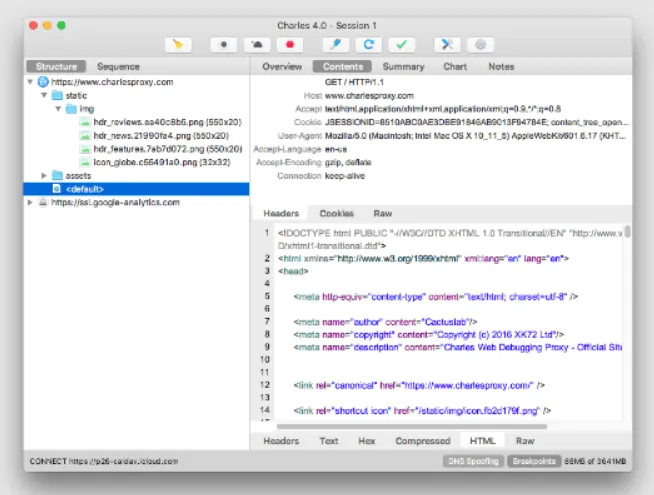The width and height of the screenshot is (654, 495).
Task: Switch to the Structure view
Action: (x=56, y=66)
